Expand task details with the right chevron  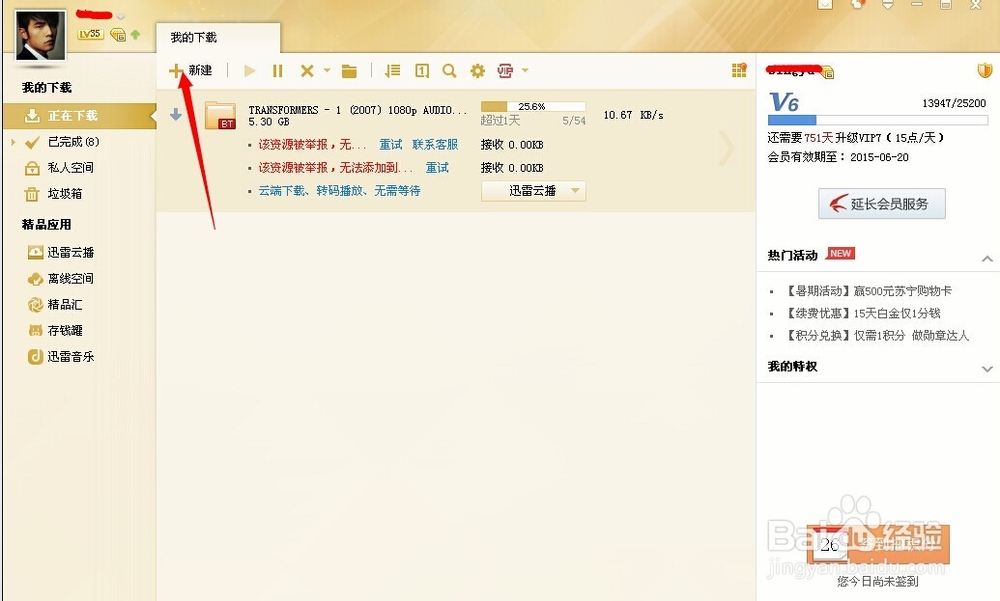click(x=727, y=149)
